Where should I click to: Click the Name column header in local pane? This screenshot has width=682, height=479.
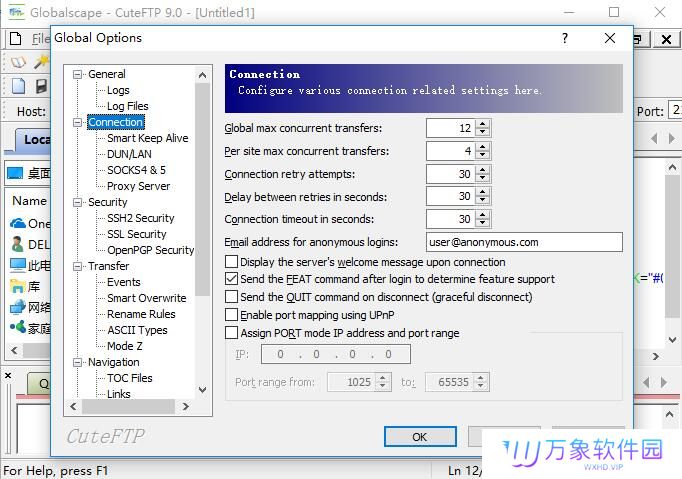[29, 201]
